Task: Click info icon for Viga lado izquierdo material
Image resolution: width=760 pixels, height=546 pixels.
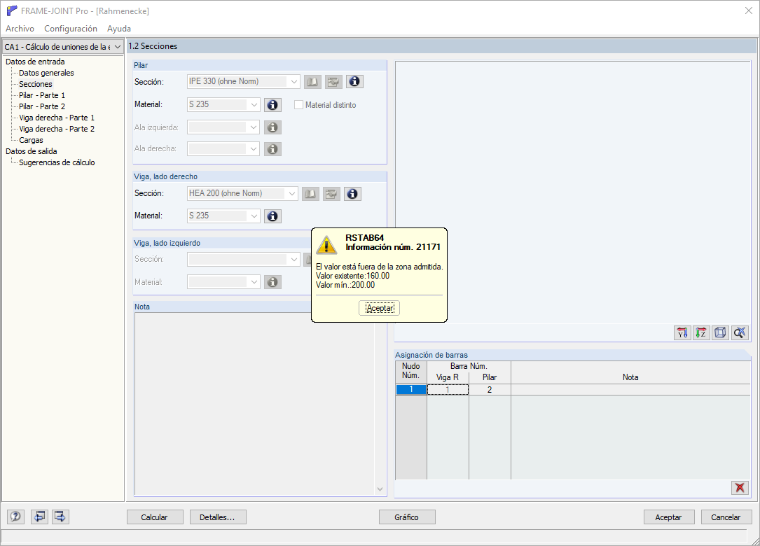Action: [x=272, y=282]
